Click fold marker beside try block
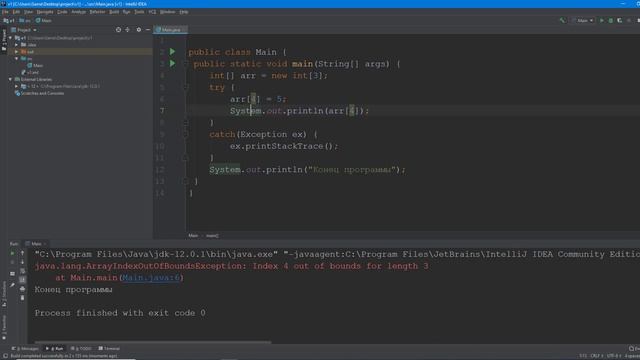Viewport: 640px width, 360px height. point(186,87)
